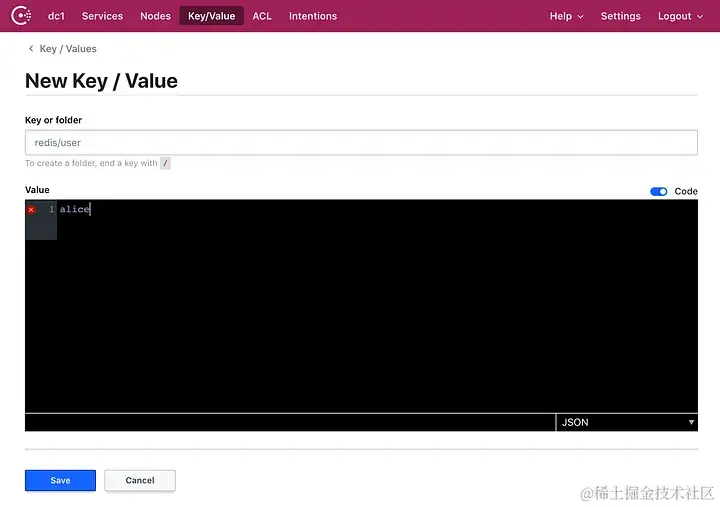Open the Intentions tab
720x507 pixels.
tap(313, 16)
